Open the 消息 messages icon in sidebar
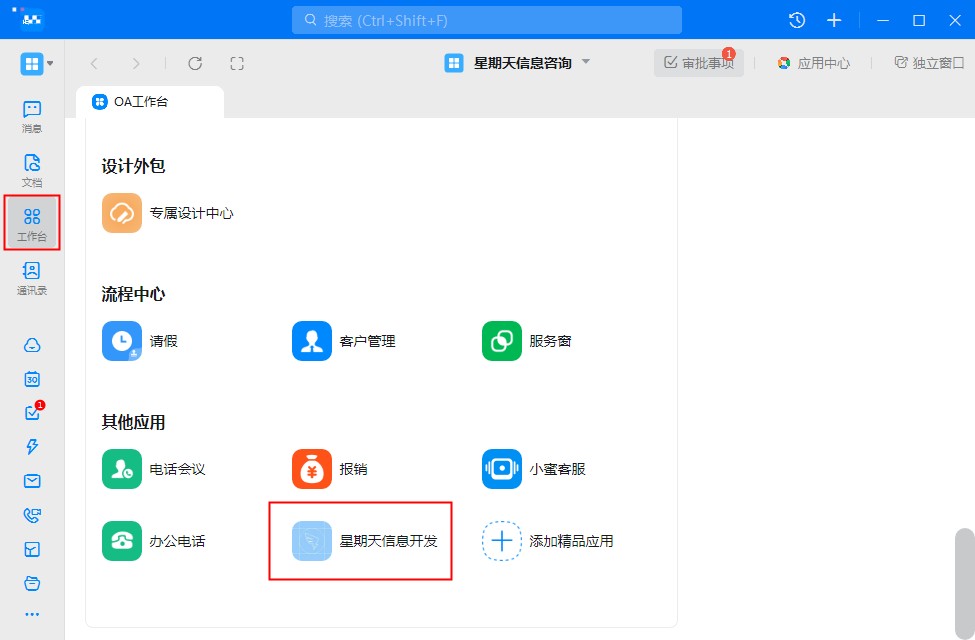 click(32, 116)
